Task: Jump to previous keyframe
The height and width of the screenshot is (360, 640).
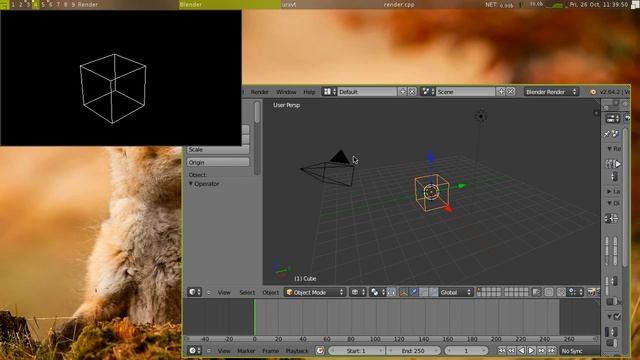Action: click(511, 351)
